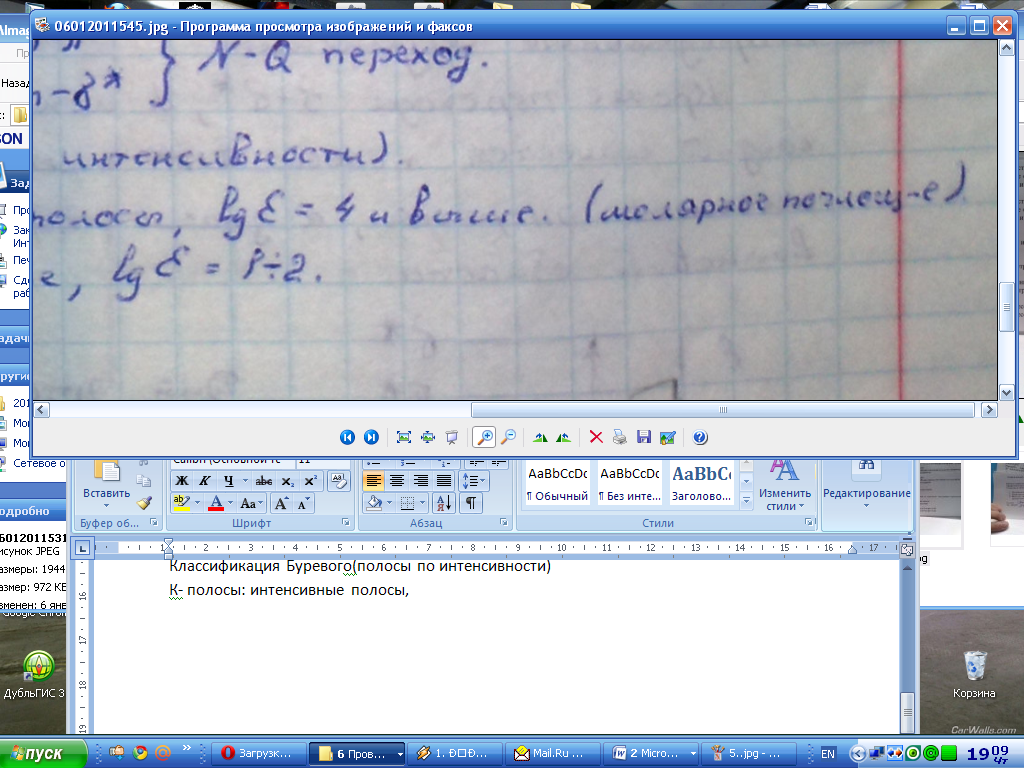
Task: Click EN language indicator in tray
Action: pyautogui.click(x=827, y=754)
